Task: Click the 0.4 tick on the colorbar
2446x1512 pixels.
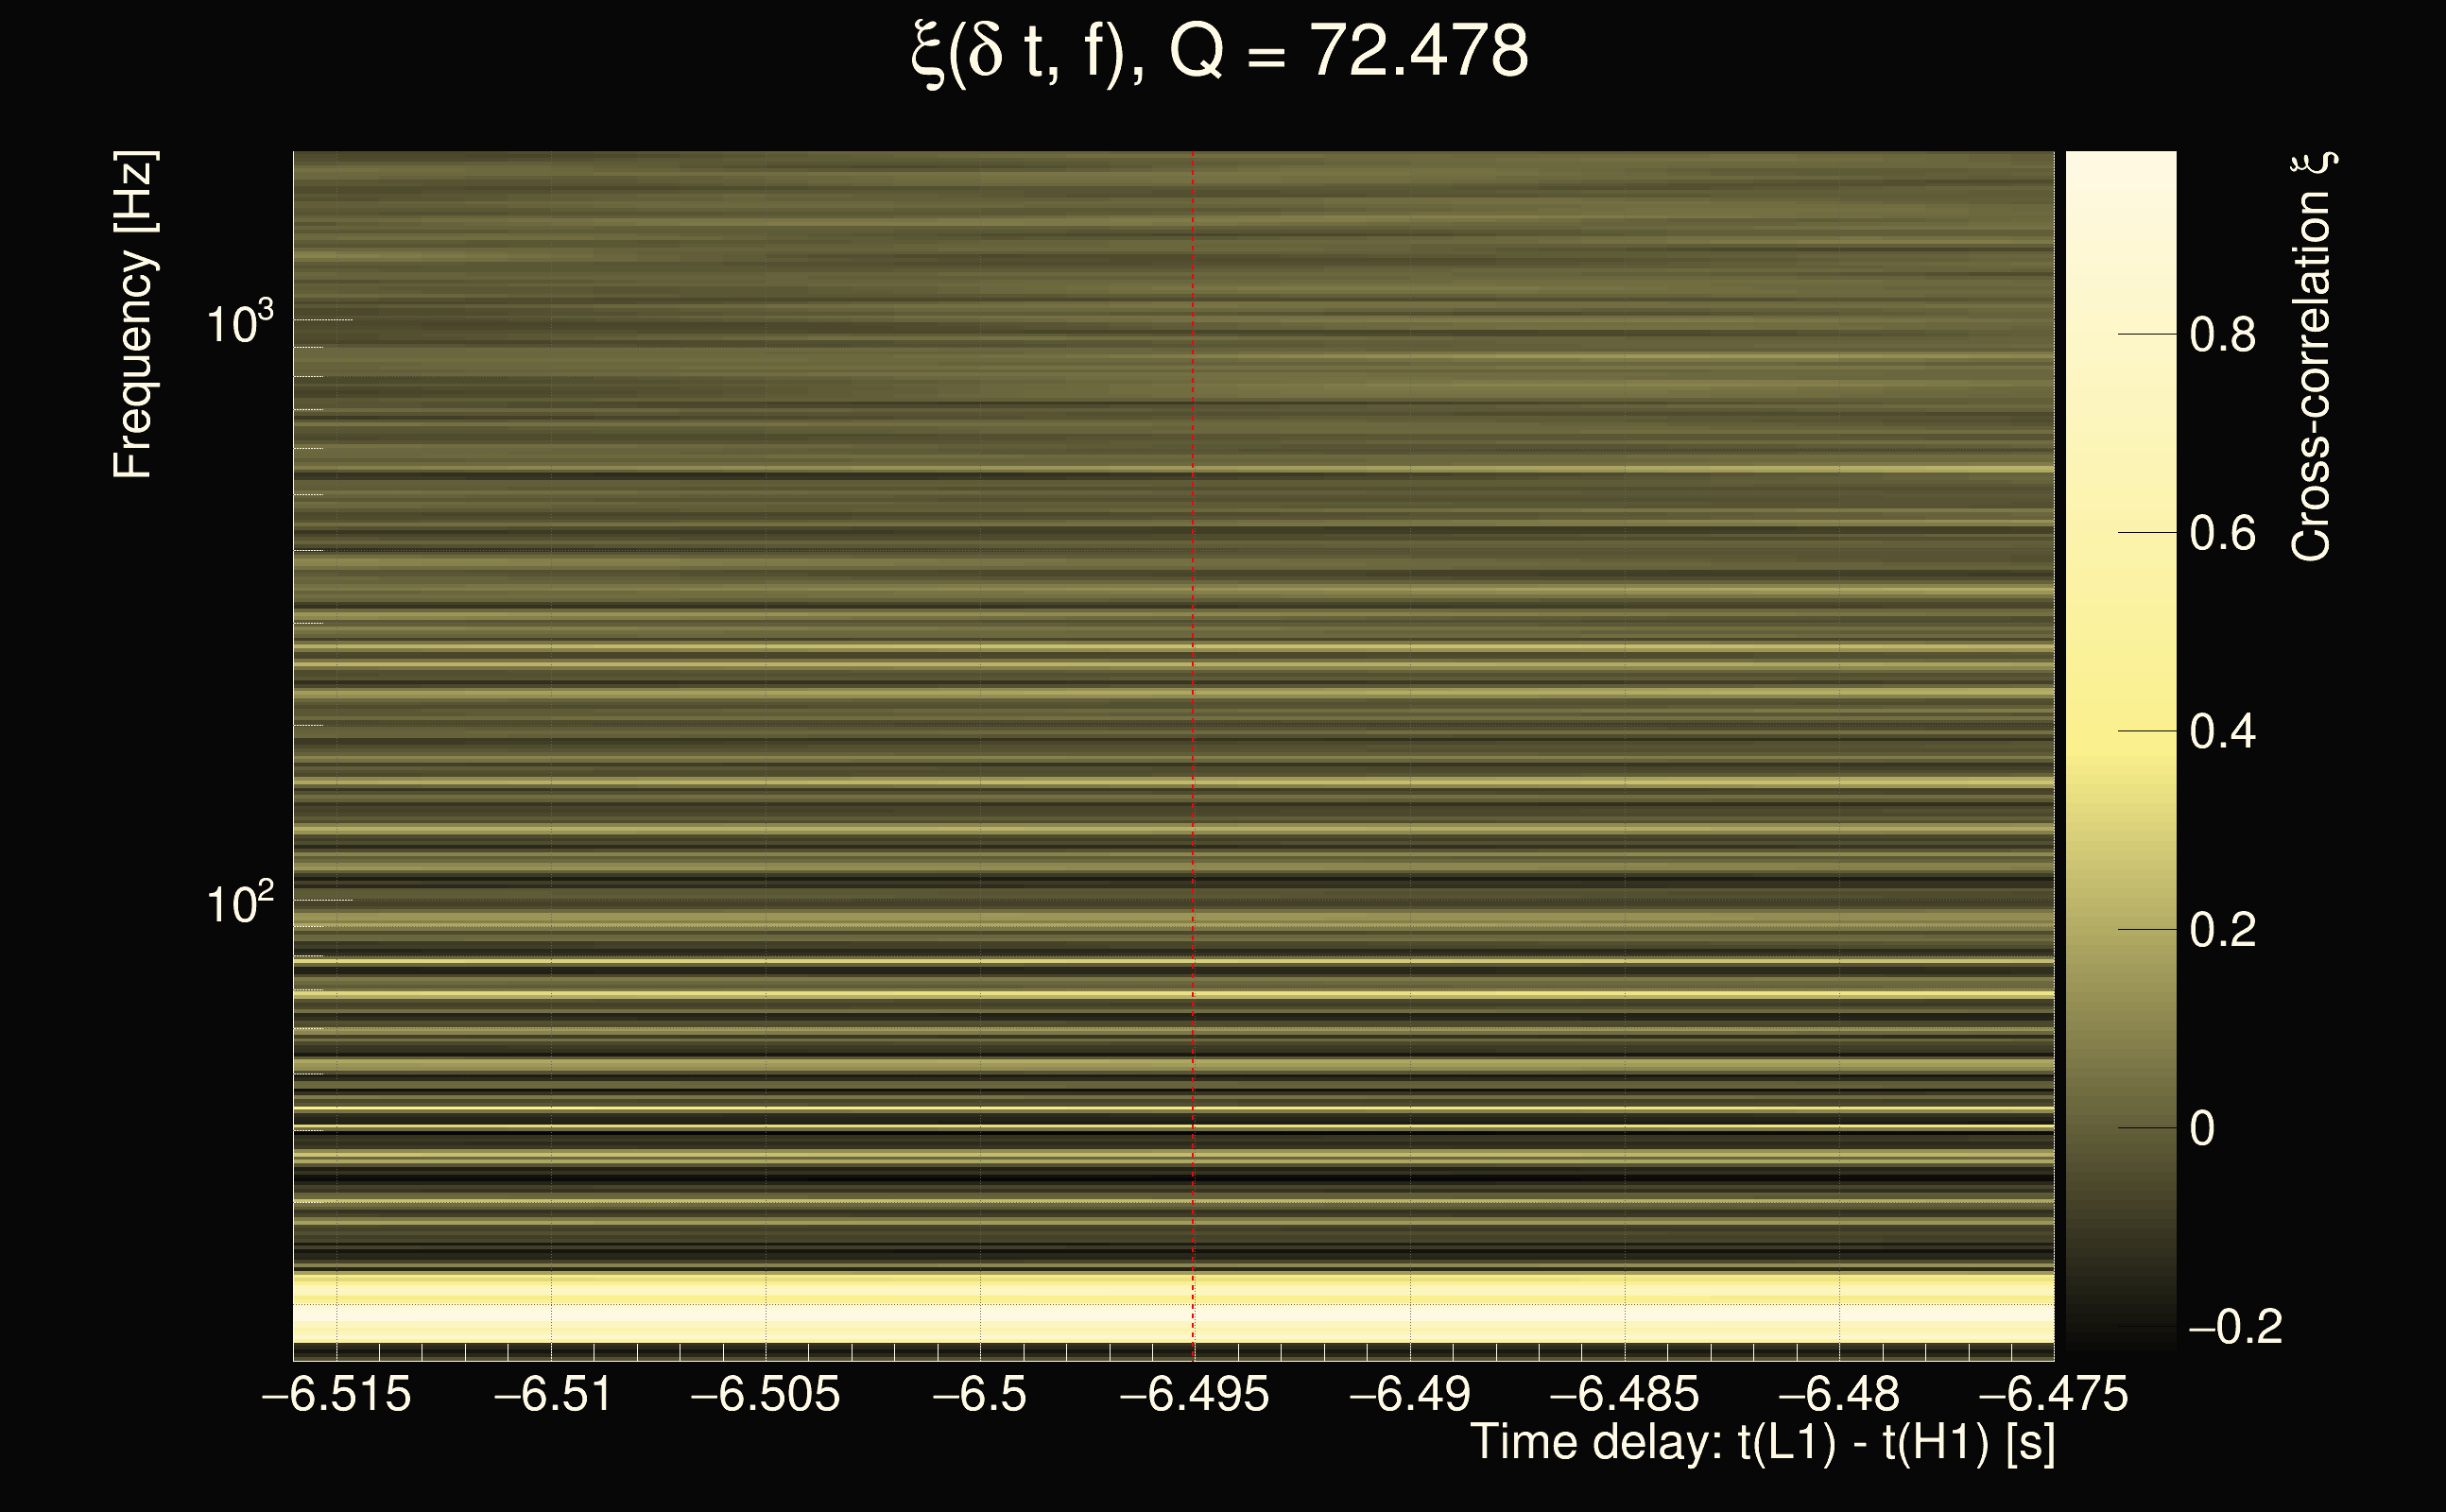Action: [2222, 732]
